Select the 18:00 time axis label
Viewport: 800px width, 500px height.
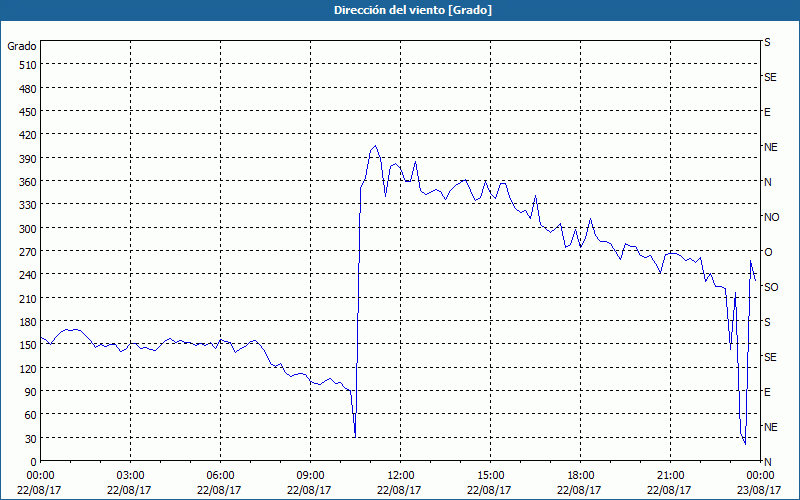coord(581,476)
